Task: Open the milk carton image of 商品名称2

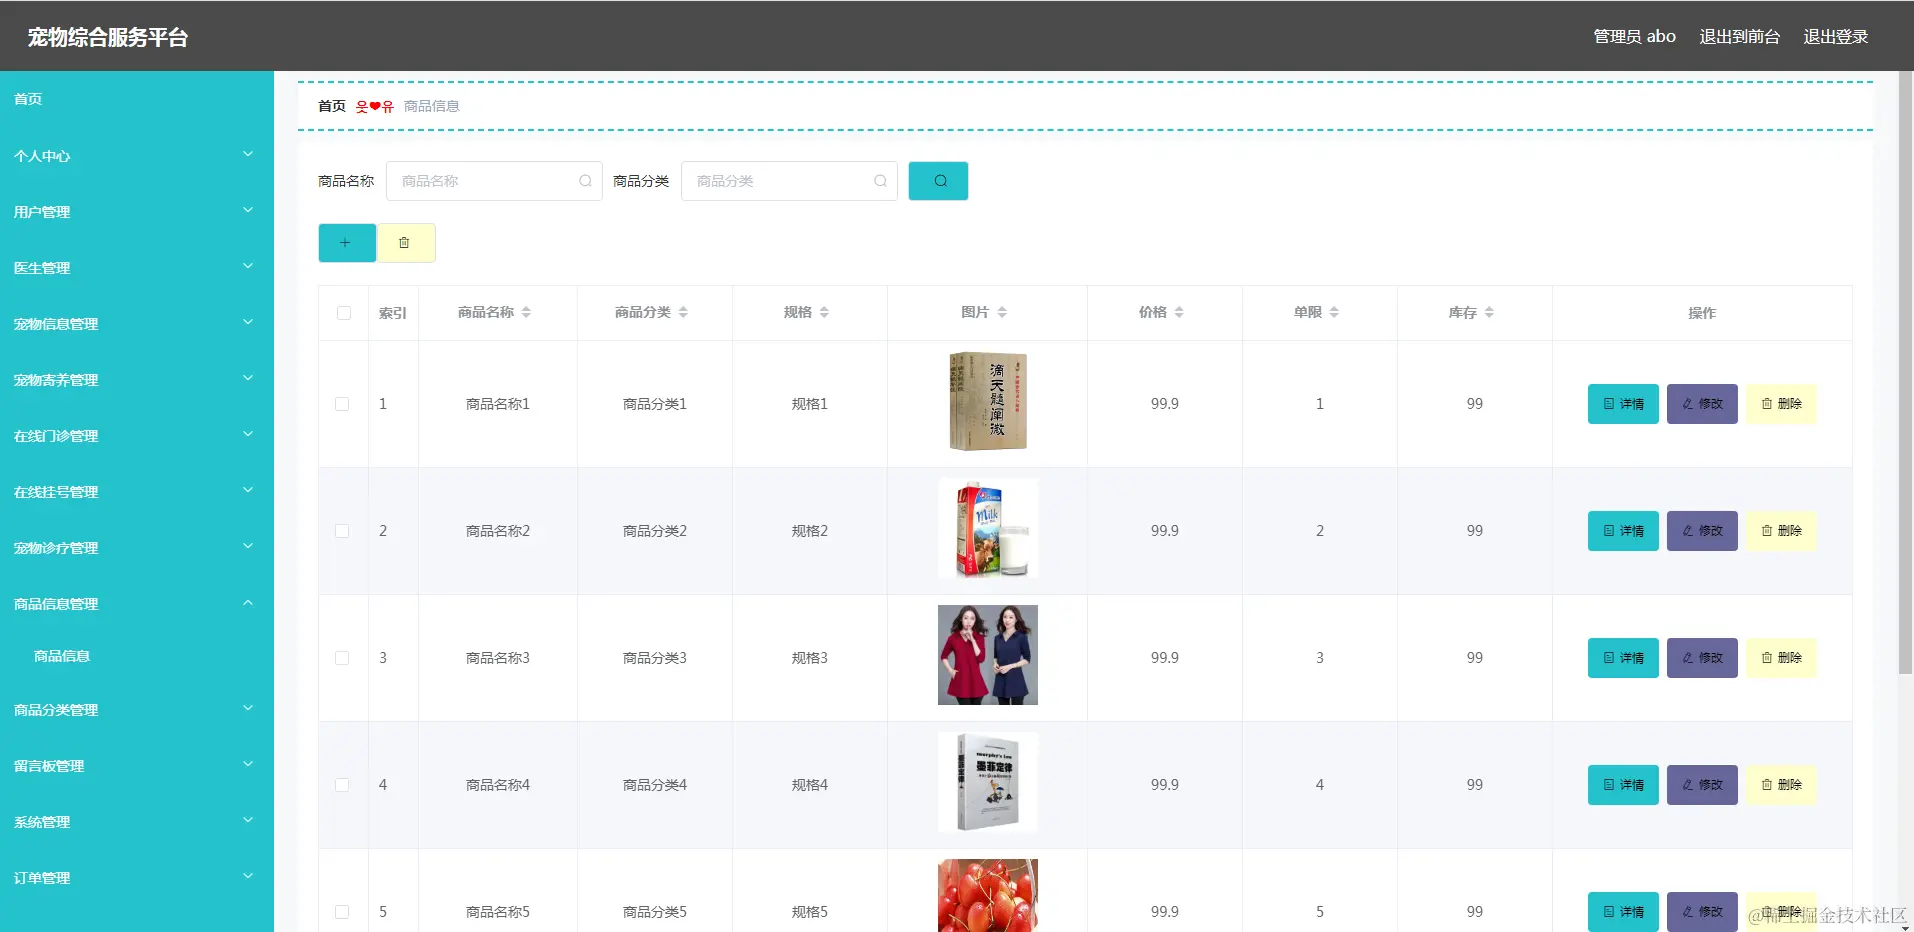Action: (x=988, y=528)
